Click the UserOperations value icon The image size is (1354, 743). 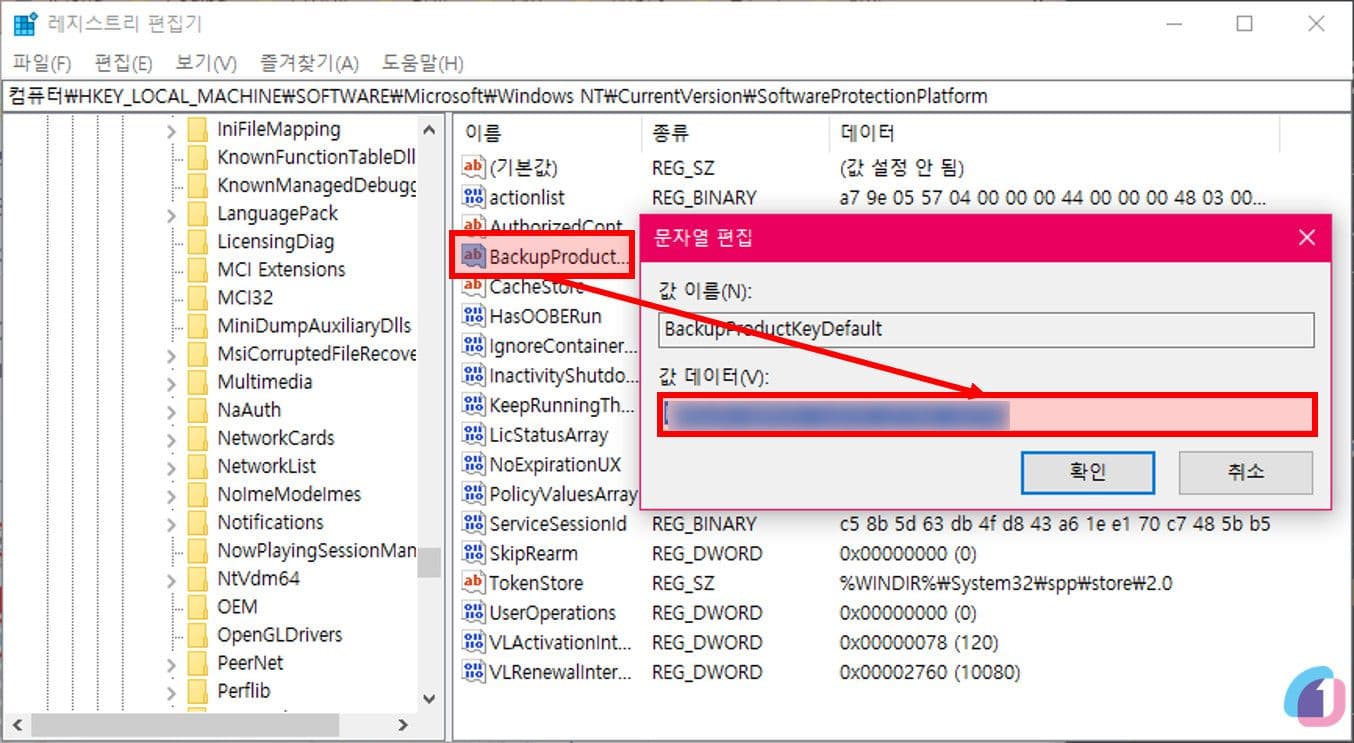[x=473, y=613]
